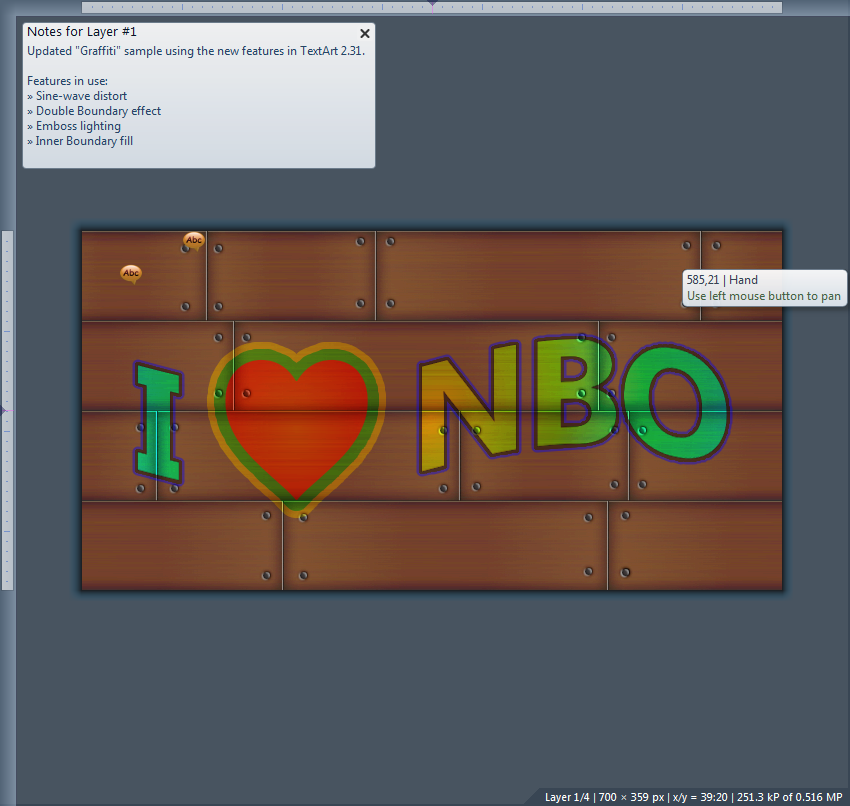Click the letter B on the canvas
Viewport: 850px width, 806px height.
[x=576, y=394]
